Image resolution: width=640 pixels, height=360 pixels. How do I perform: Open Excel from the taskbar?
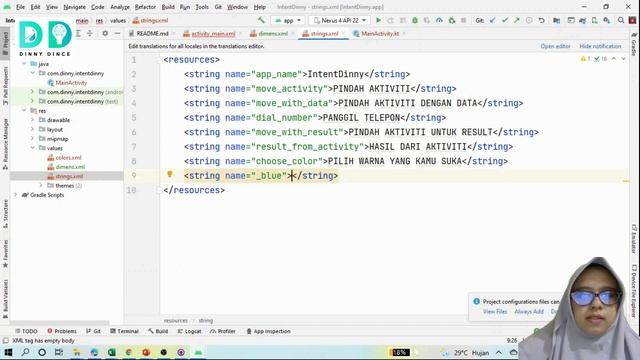click(x=111, y=352)
